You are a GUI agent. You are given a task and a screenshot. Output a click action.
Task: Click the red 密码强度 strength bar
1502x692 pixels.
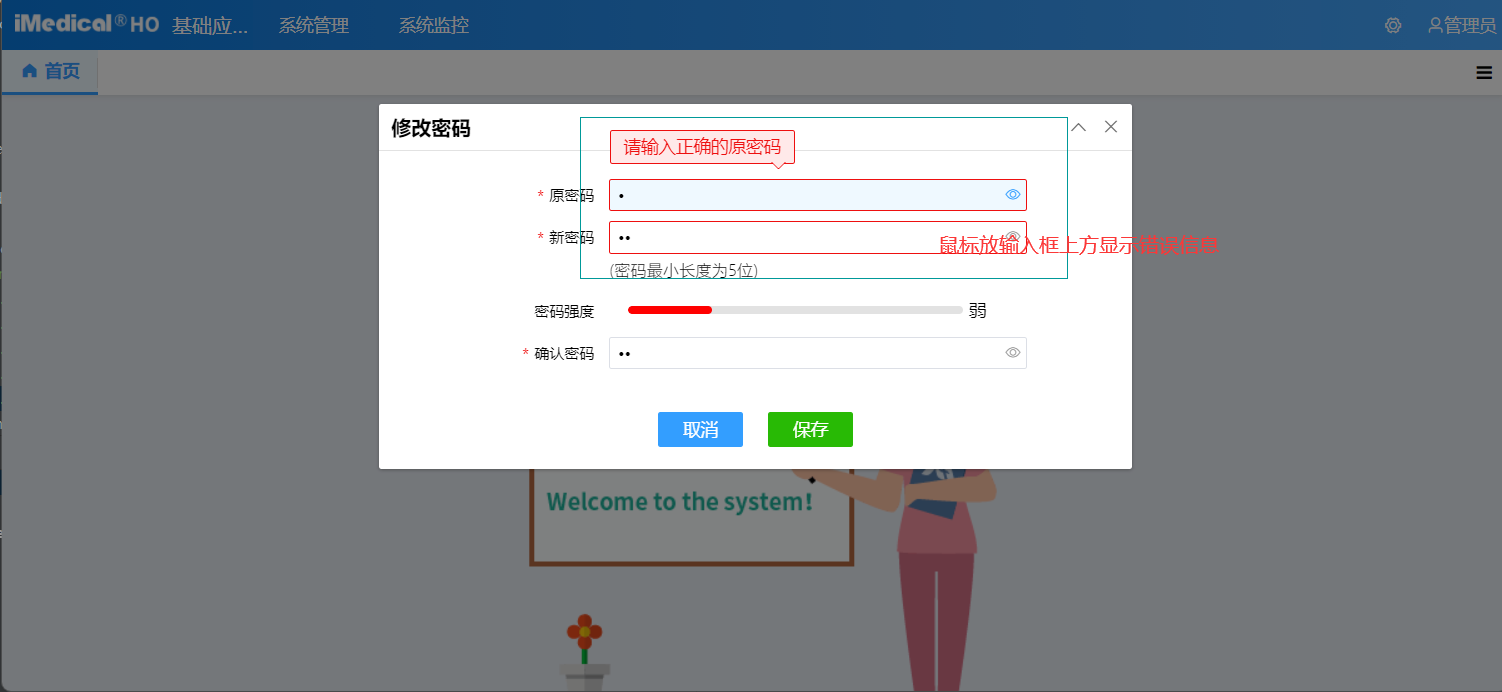(x=670, y=310)
